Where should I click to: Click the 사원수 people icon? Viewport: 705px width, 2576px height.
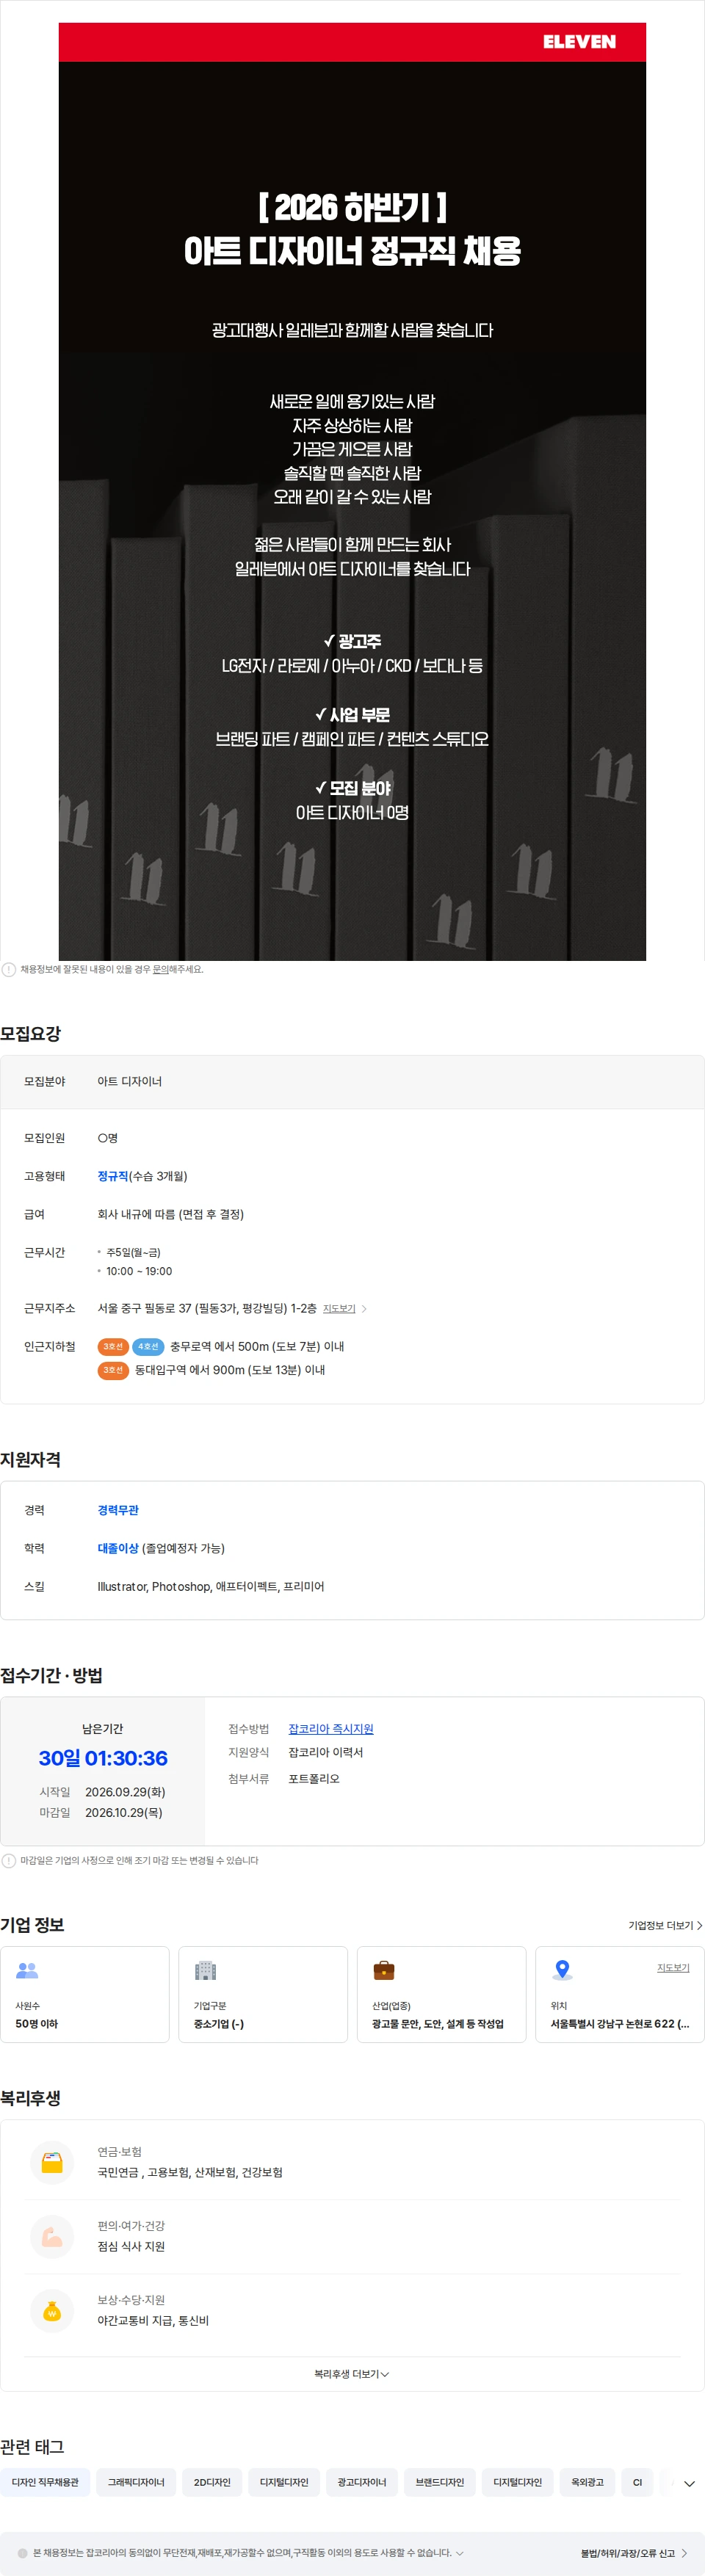point(27,1970)
